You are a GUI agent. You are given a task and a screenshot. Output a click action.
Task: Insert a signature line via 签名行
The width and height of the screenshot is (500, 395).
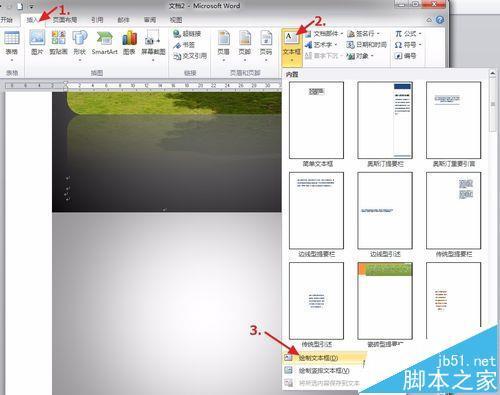[364, 34]
